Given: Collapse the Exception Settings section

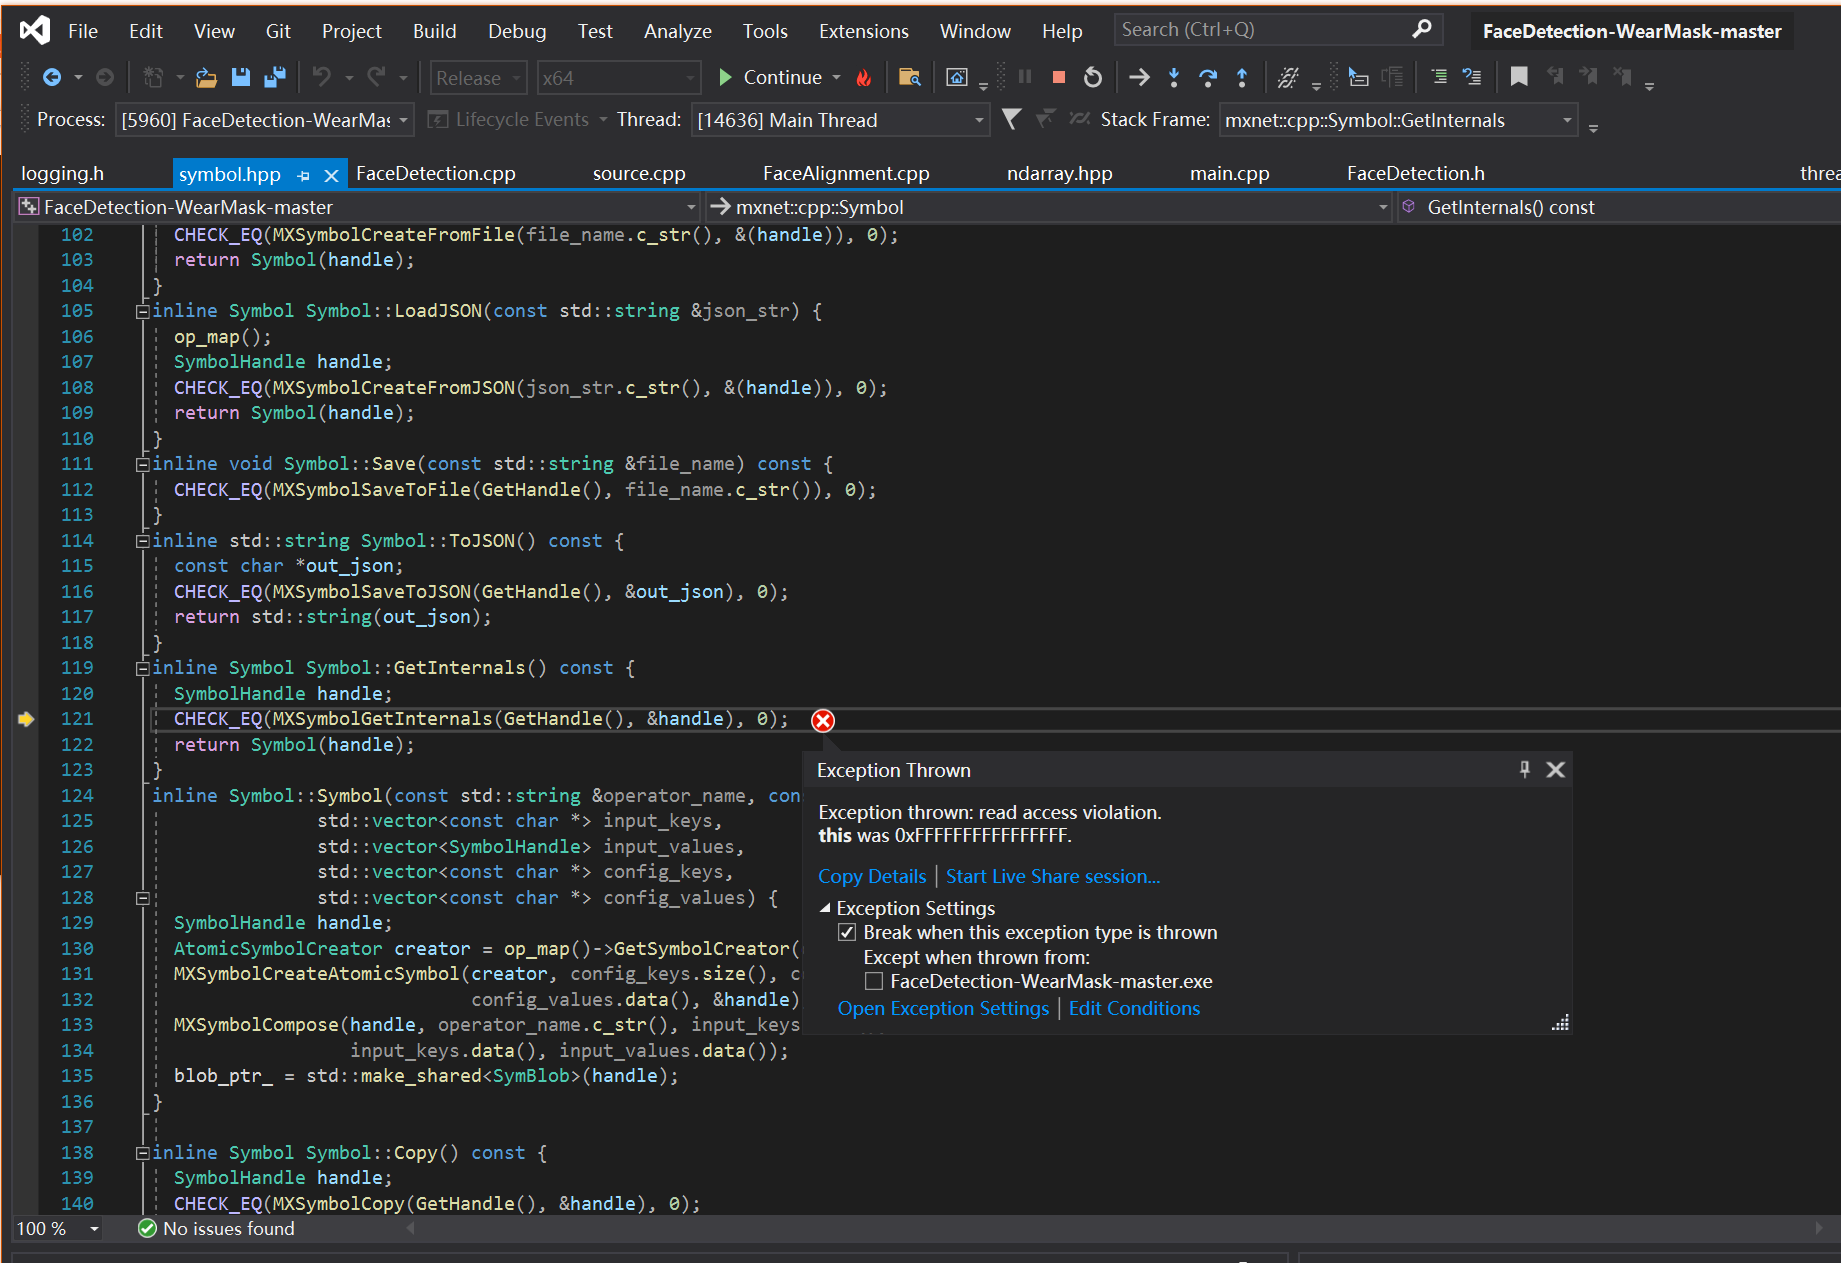Looking at the screenshot, I should pyautogui.click(x=826, y=908).
